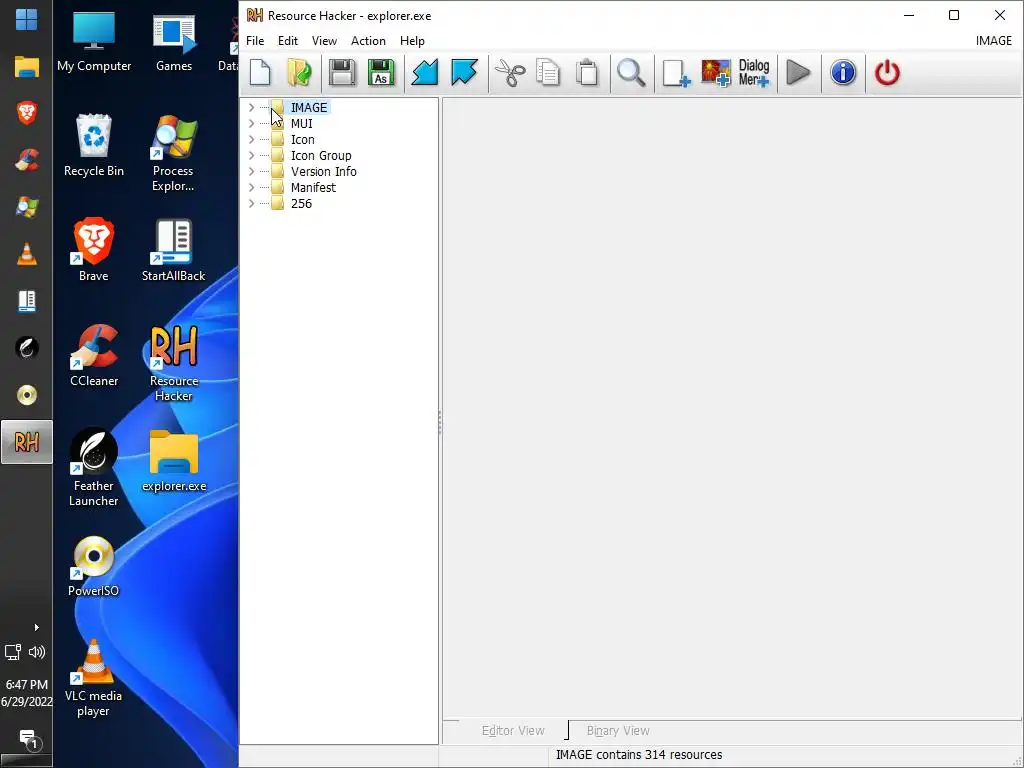Open the Help menu
1024x768 pixels.
(412, 40)
